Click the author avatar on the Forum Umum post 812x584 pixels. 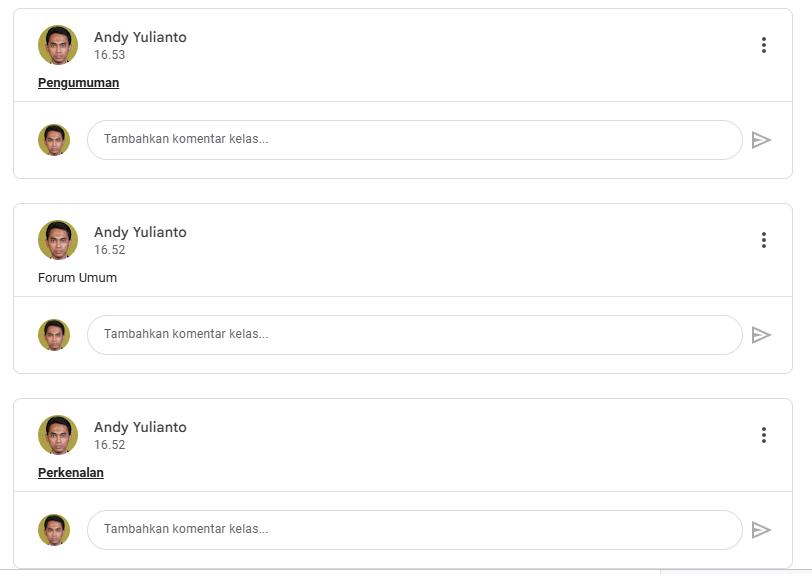pyautogui.click(x=58, y=240)
